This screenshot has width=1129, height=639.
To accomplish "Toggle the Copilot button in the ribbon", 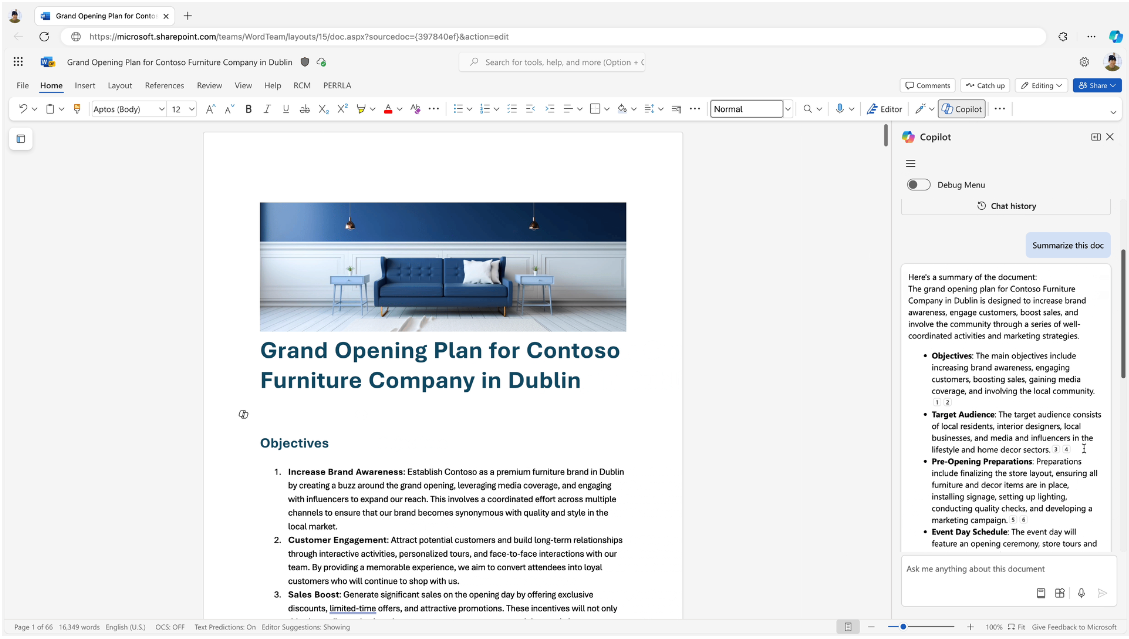I will tap(961, 109).
